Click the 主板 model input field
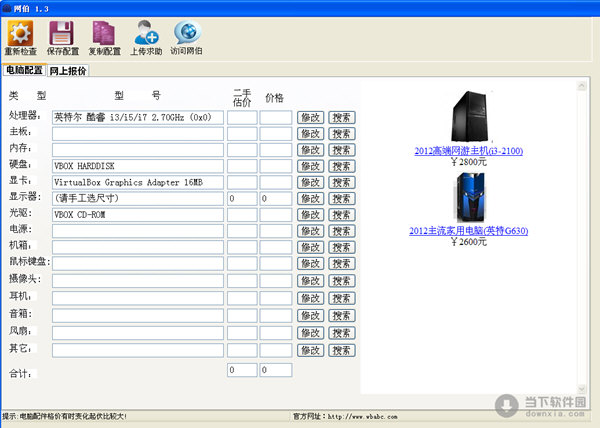The width and height of the screenshot is (600, 428). click(x=138, y=133)
